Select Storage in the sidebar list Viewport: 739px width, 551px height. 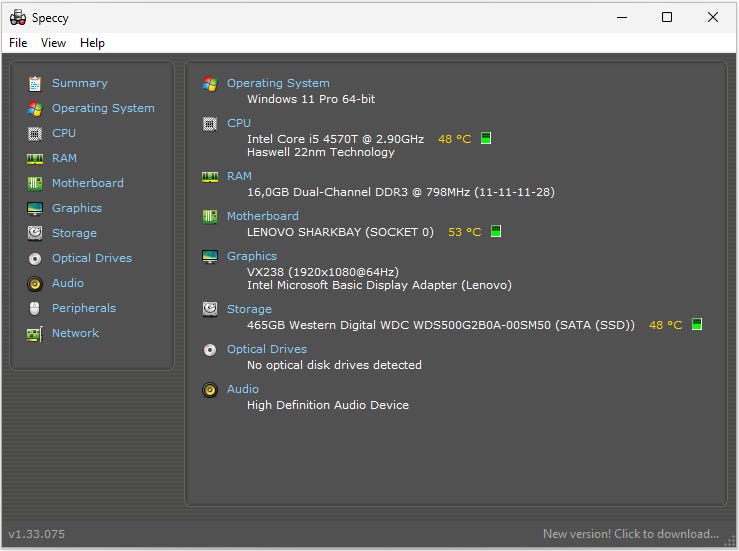[74, 233]
